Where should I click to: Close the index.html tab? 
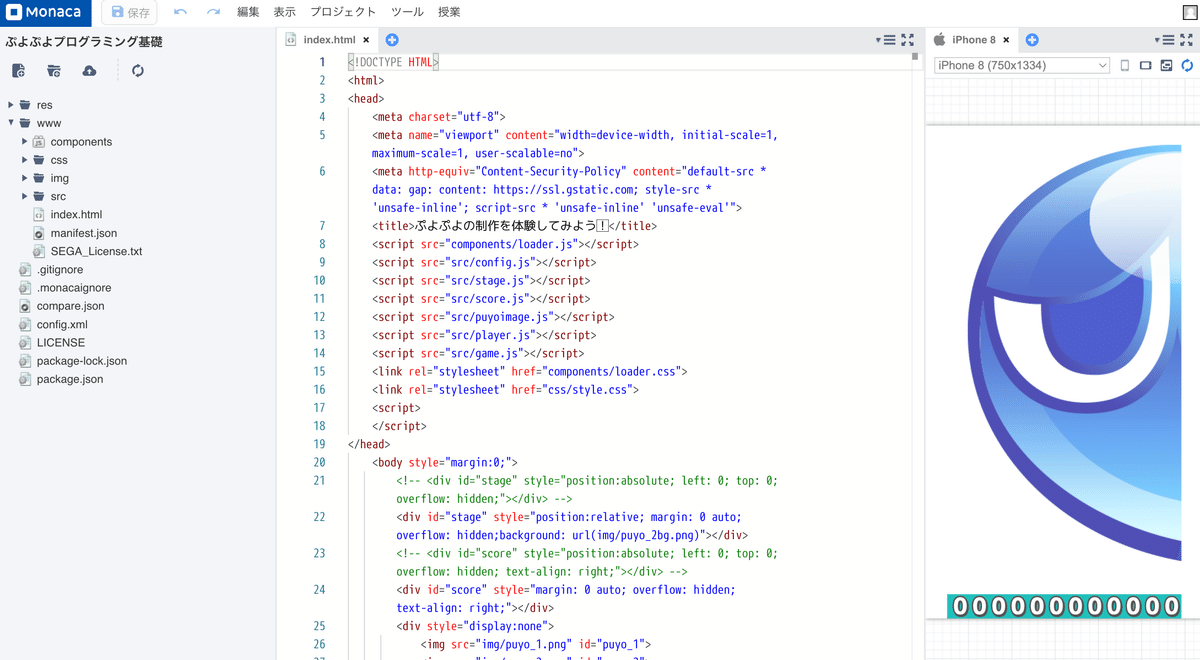point(366,40)
